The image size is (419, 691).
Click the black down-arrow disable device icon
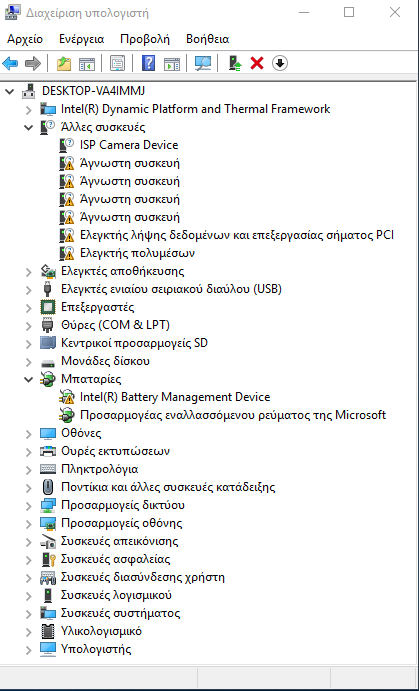point(280,63)
